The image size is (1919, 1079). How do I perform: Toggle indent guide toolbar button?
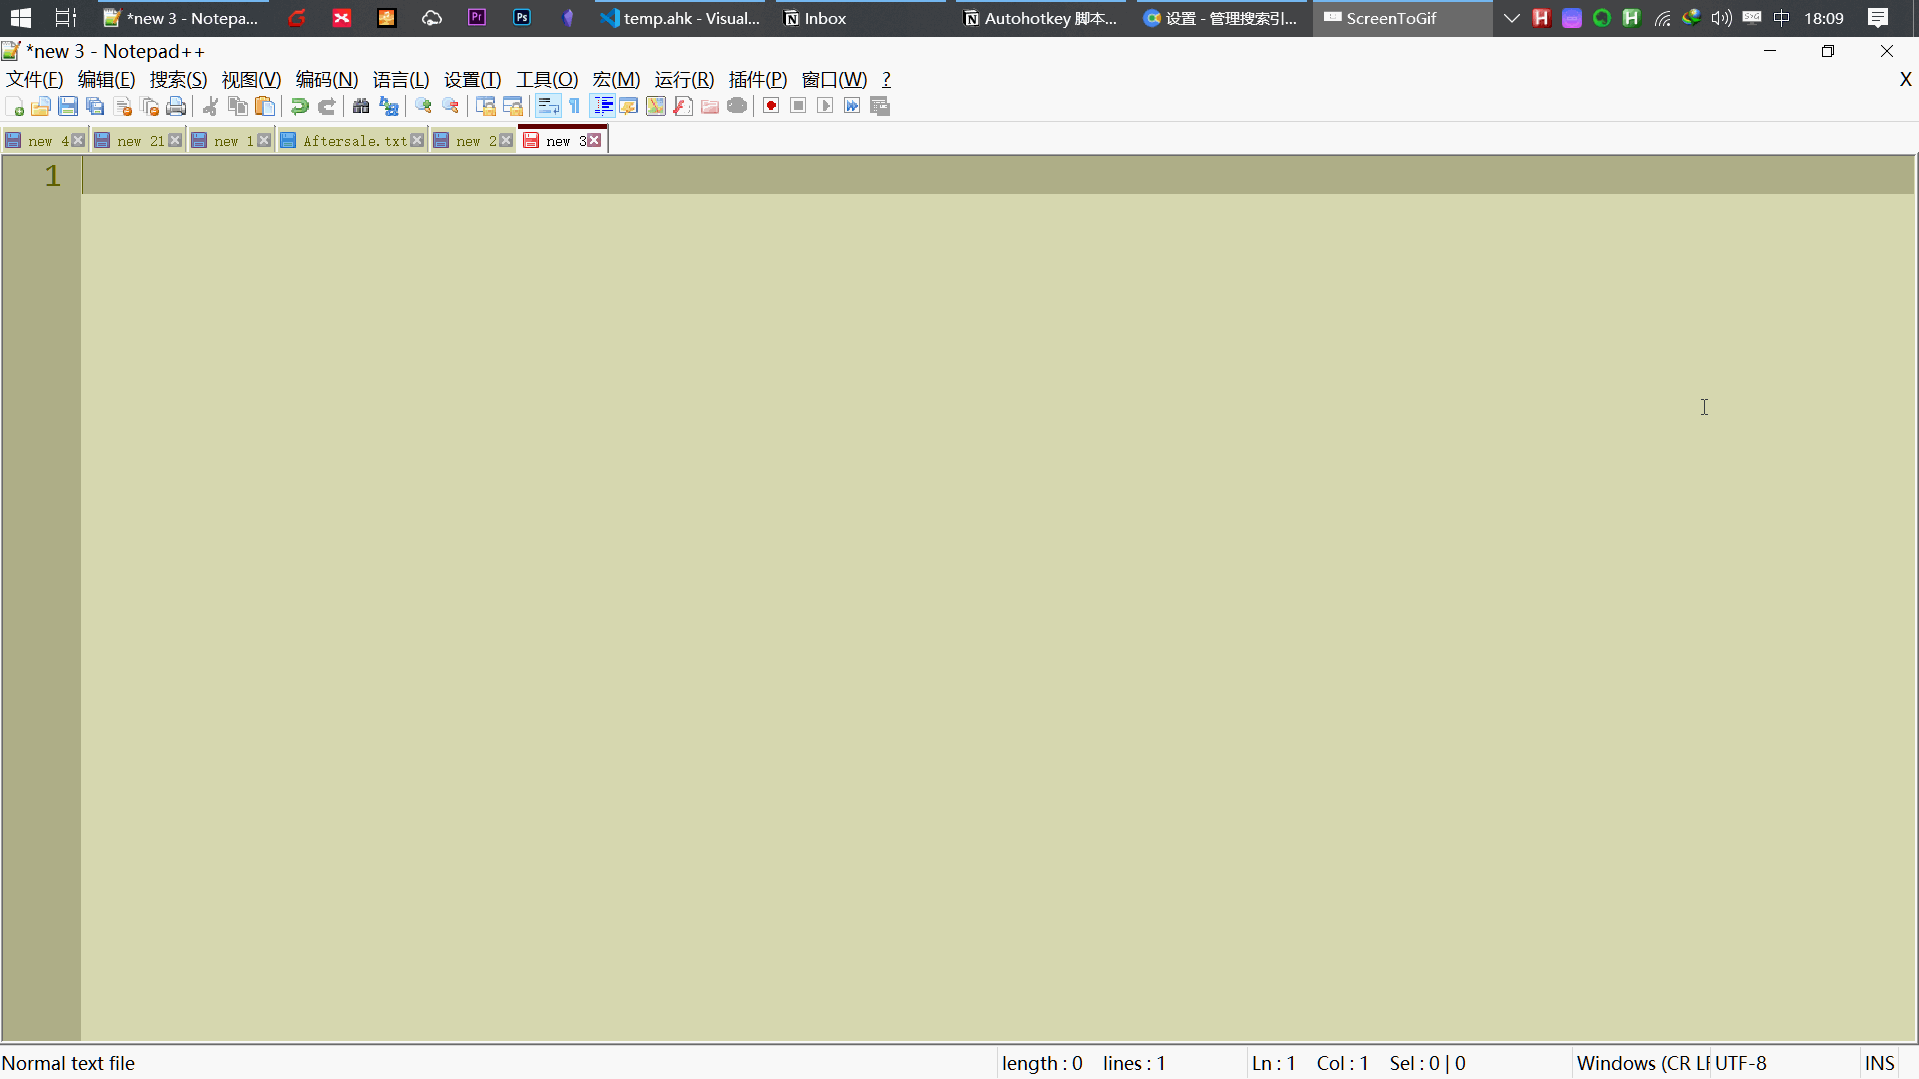click(603, 107)
